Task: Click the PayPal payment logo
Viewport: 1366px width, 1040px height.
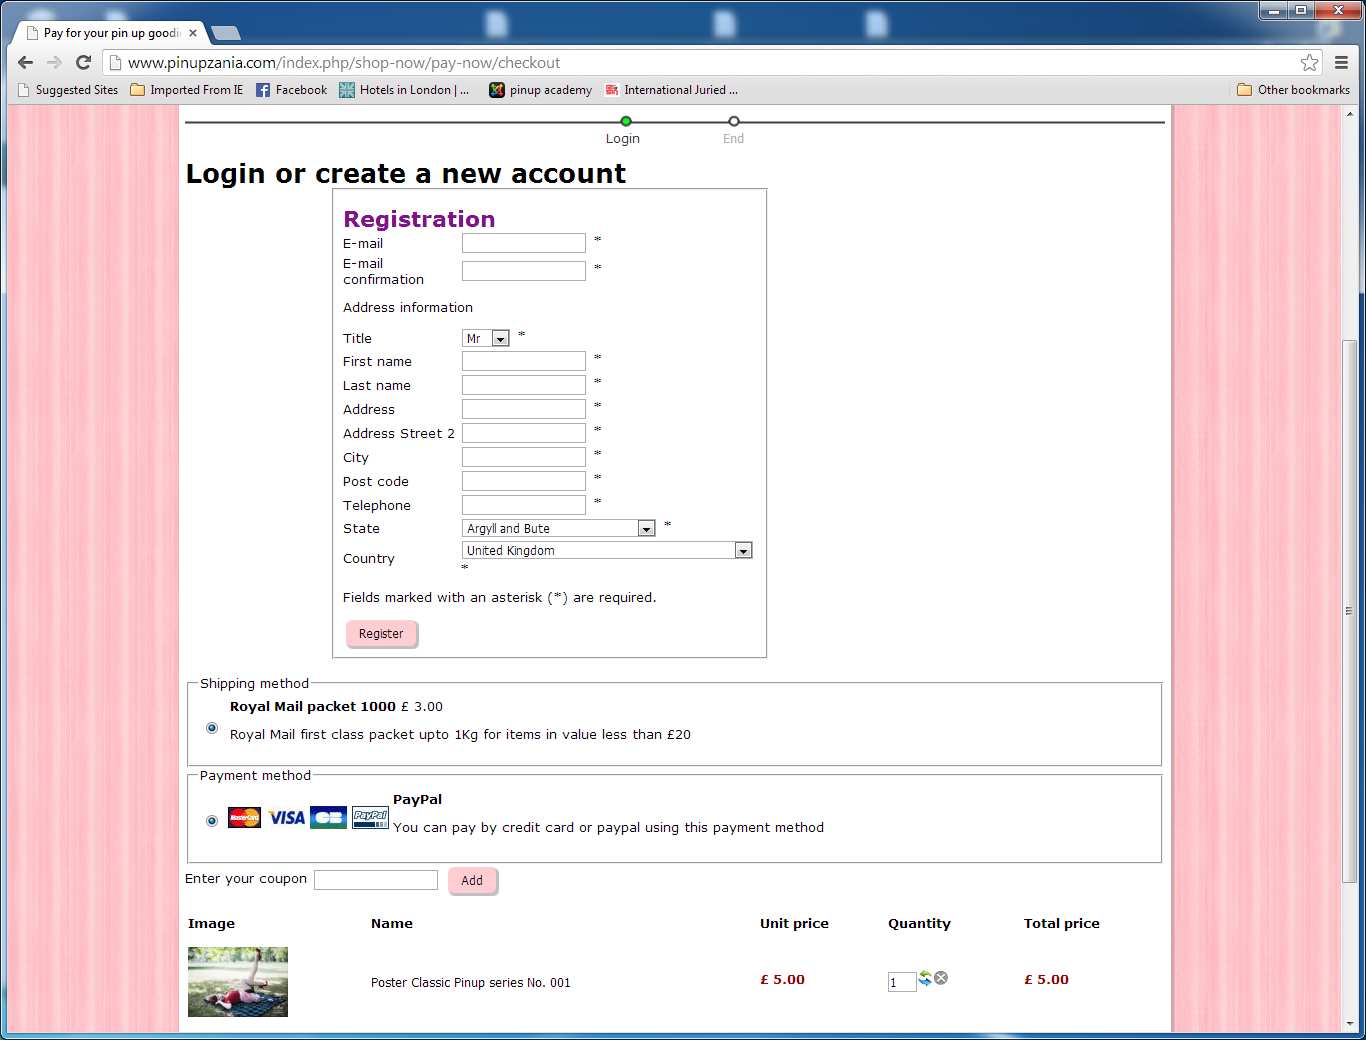Action: click(370, 817)
